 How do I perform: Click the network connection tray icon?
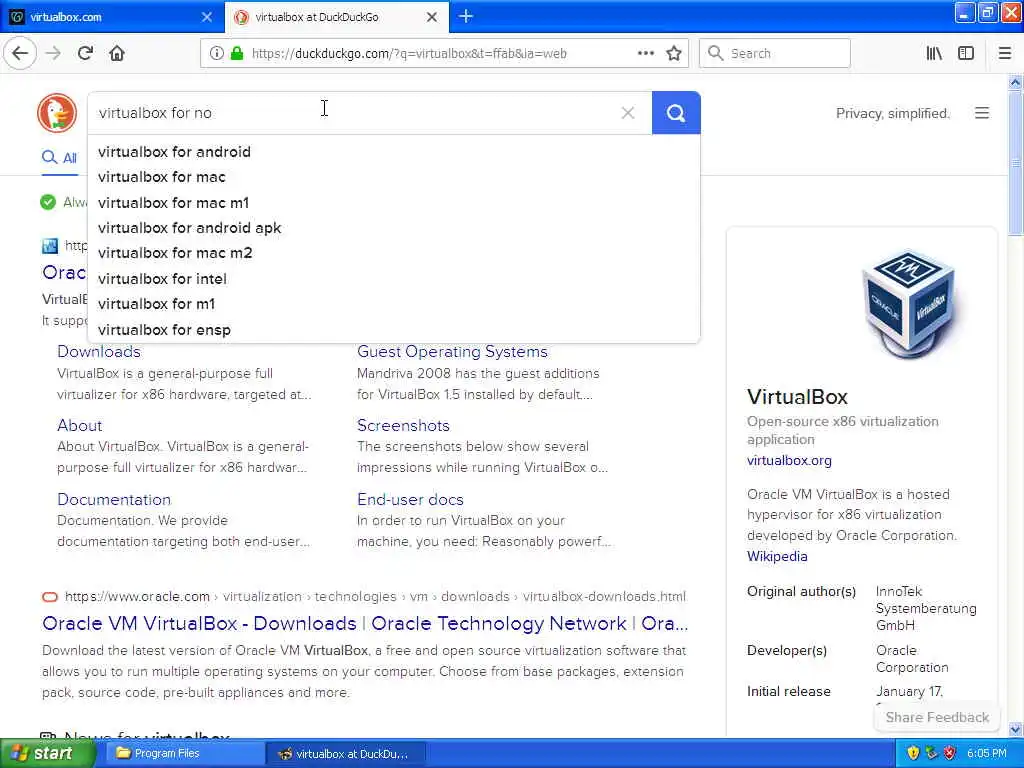coord(931,753)
